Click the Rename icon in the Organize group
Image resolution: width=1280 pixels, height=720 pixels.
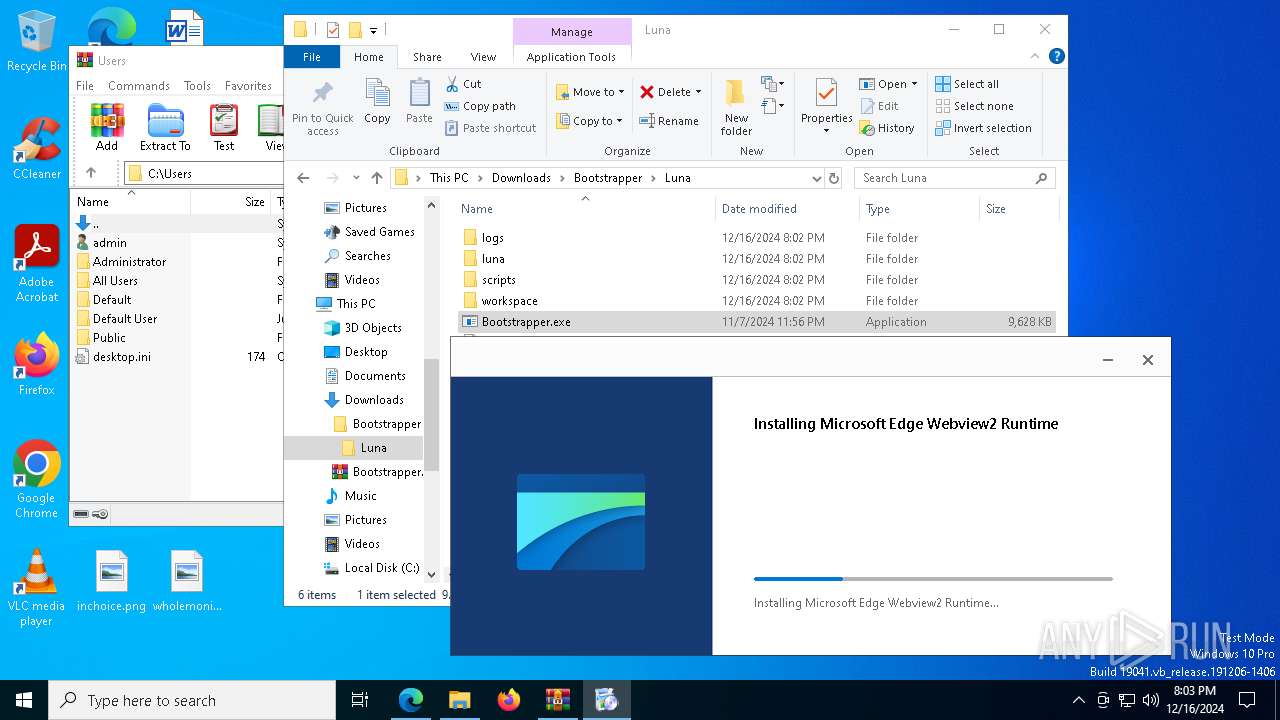pos(647,121)
